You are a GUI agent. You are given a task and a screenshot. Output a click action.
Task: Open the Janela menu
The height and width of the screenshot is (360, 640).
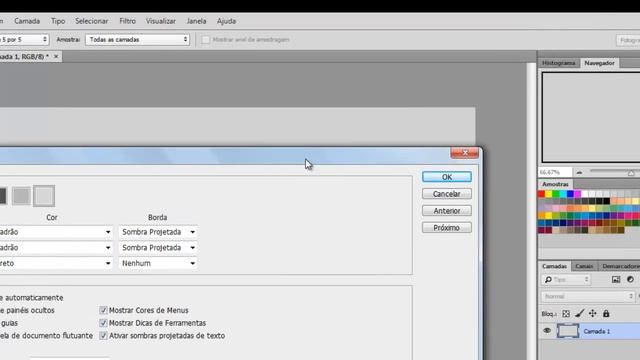[196, 21]
